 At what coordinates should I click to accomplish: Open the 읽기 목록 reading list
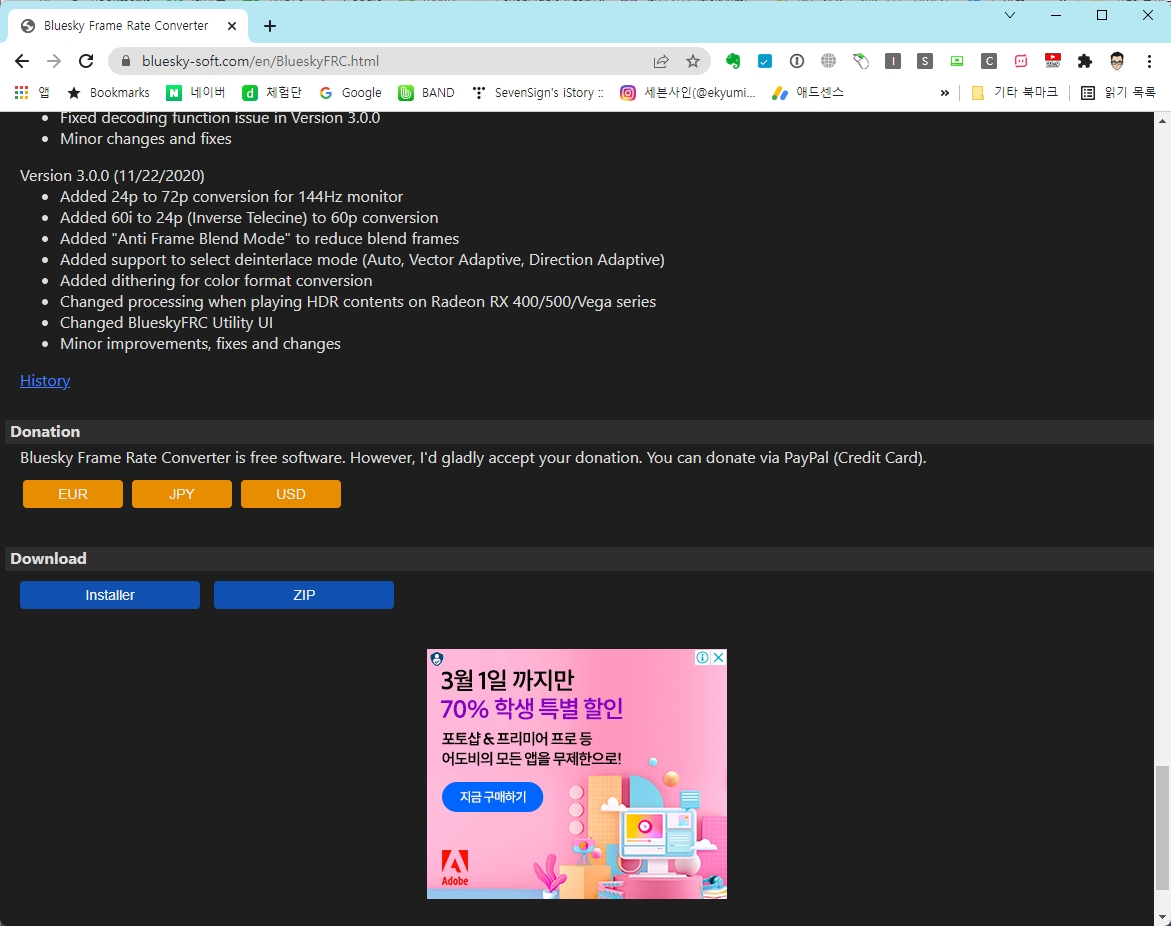pos(1118,93)
